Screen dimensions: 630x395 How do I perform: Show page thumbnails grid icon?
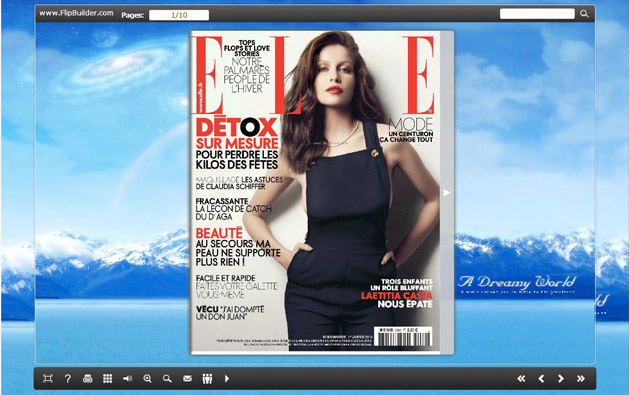click(107, 379)
